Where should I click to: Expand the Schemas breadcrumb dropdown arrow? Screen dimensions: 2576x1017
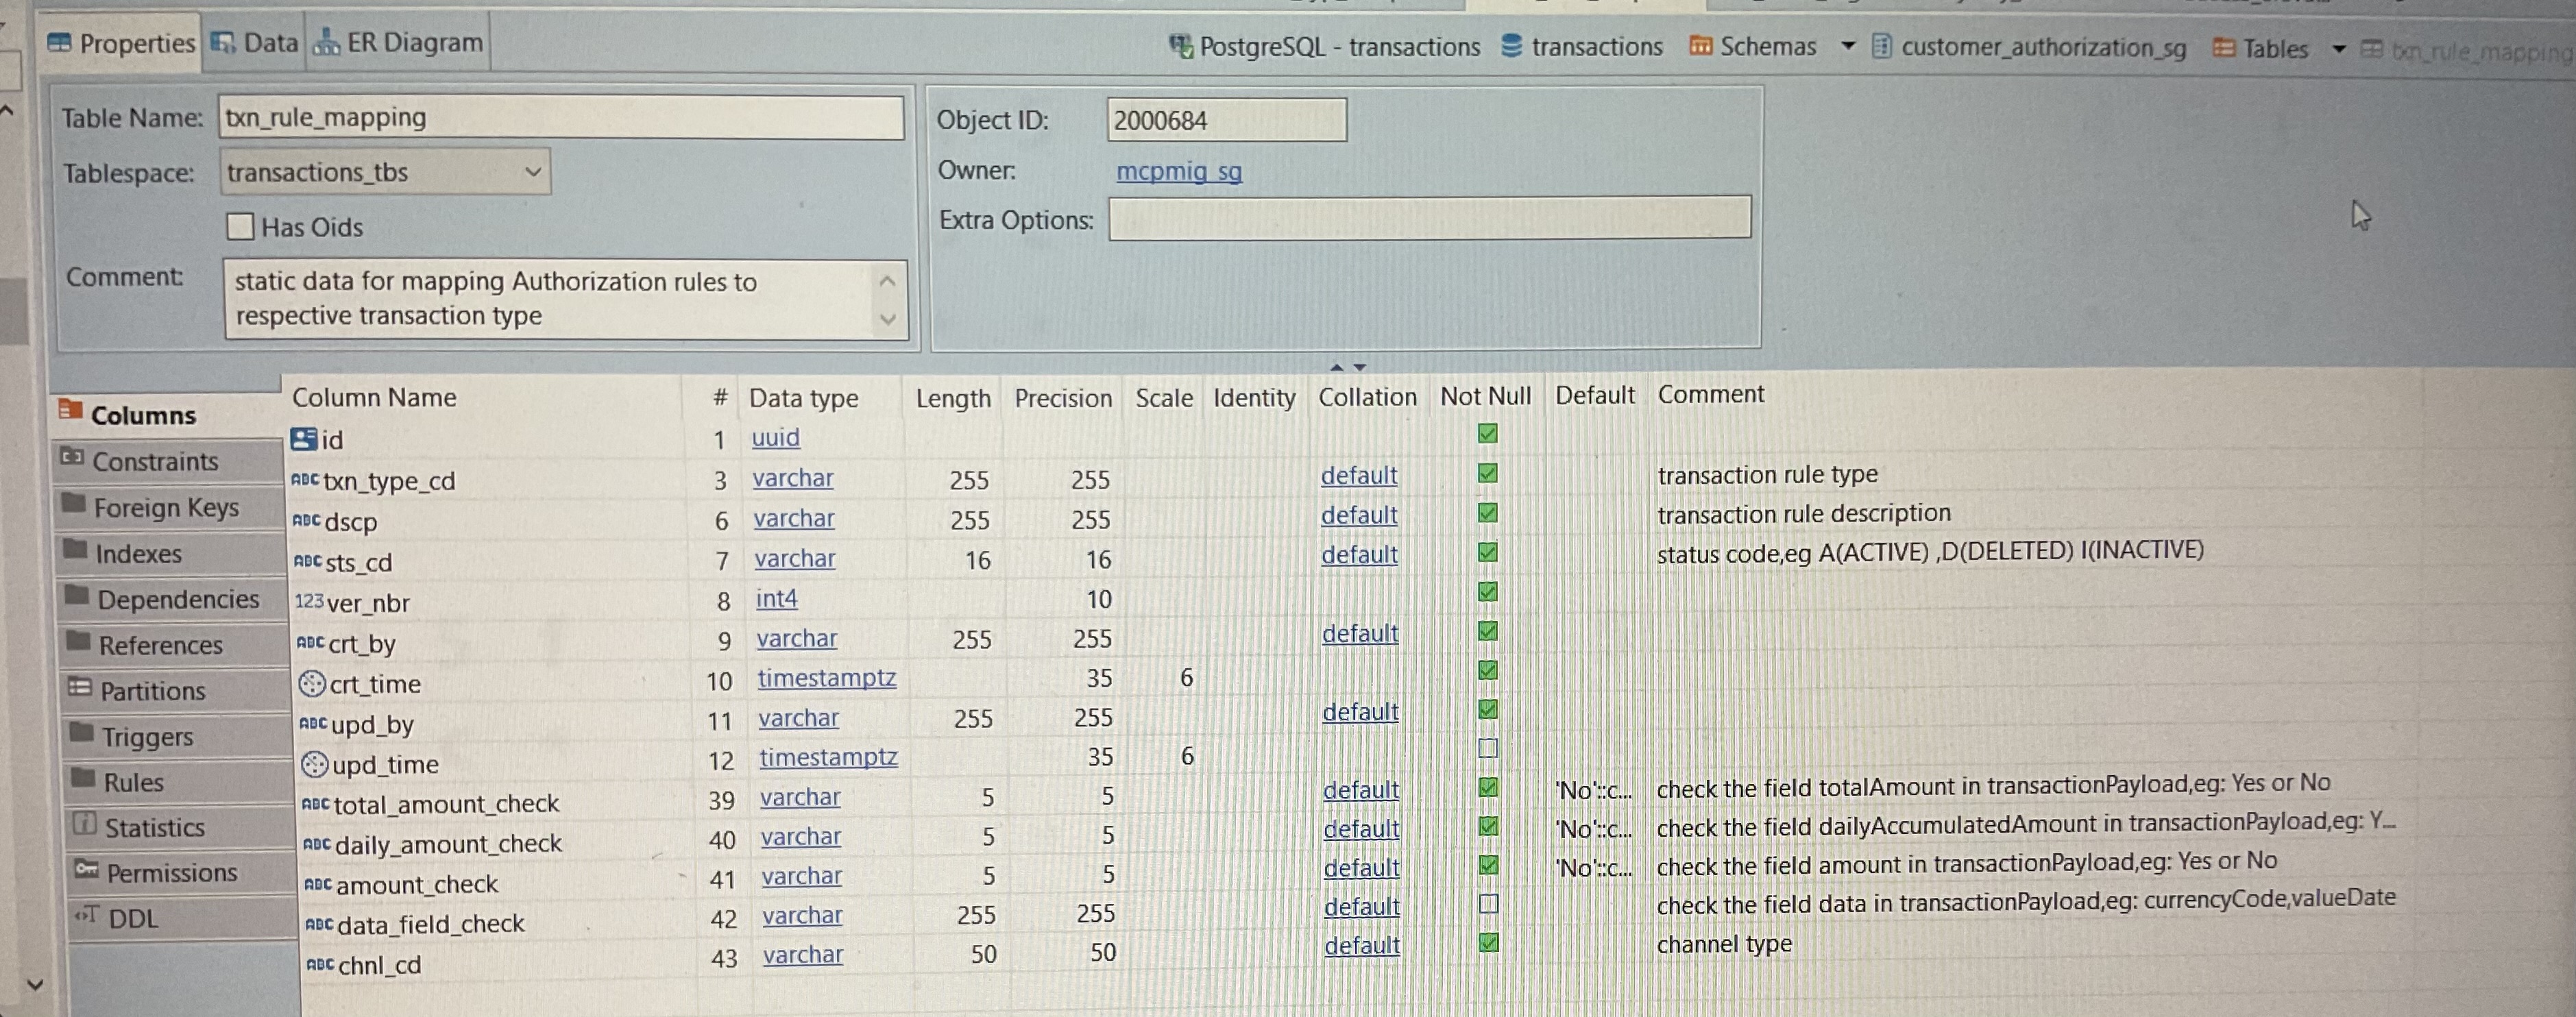coord(1847,46)
